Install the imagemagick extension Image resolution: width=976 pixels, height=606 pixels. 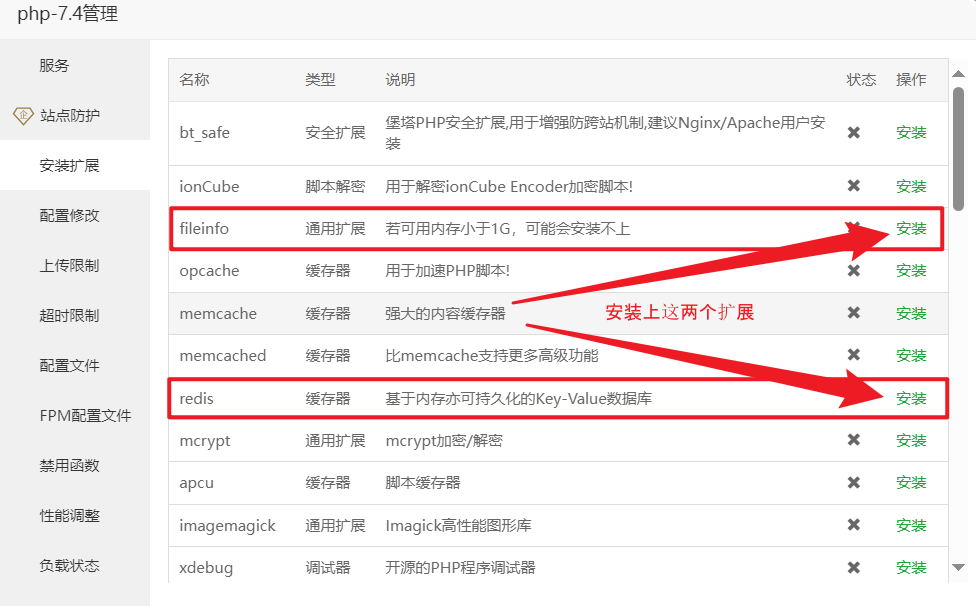911,525
